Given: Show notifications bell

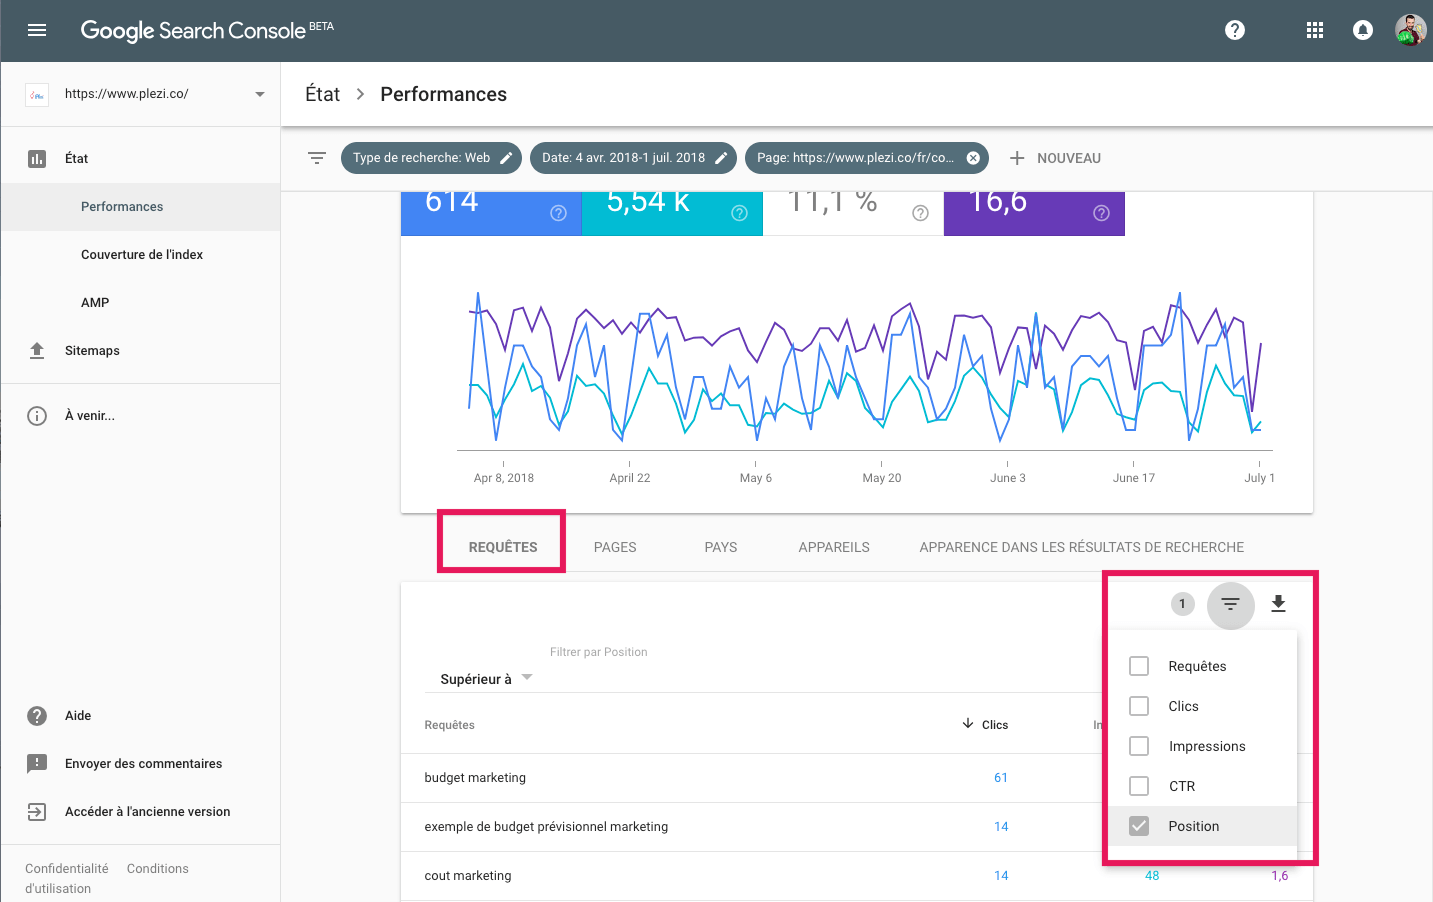Looking at the screenshot, I should pyautogui.click(x=1363, y=30).
